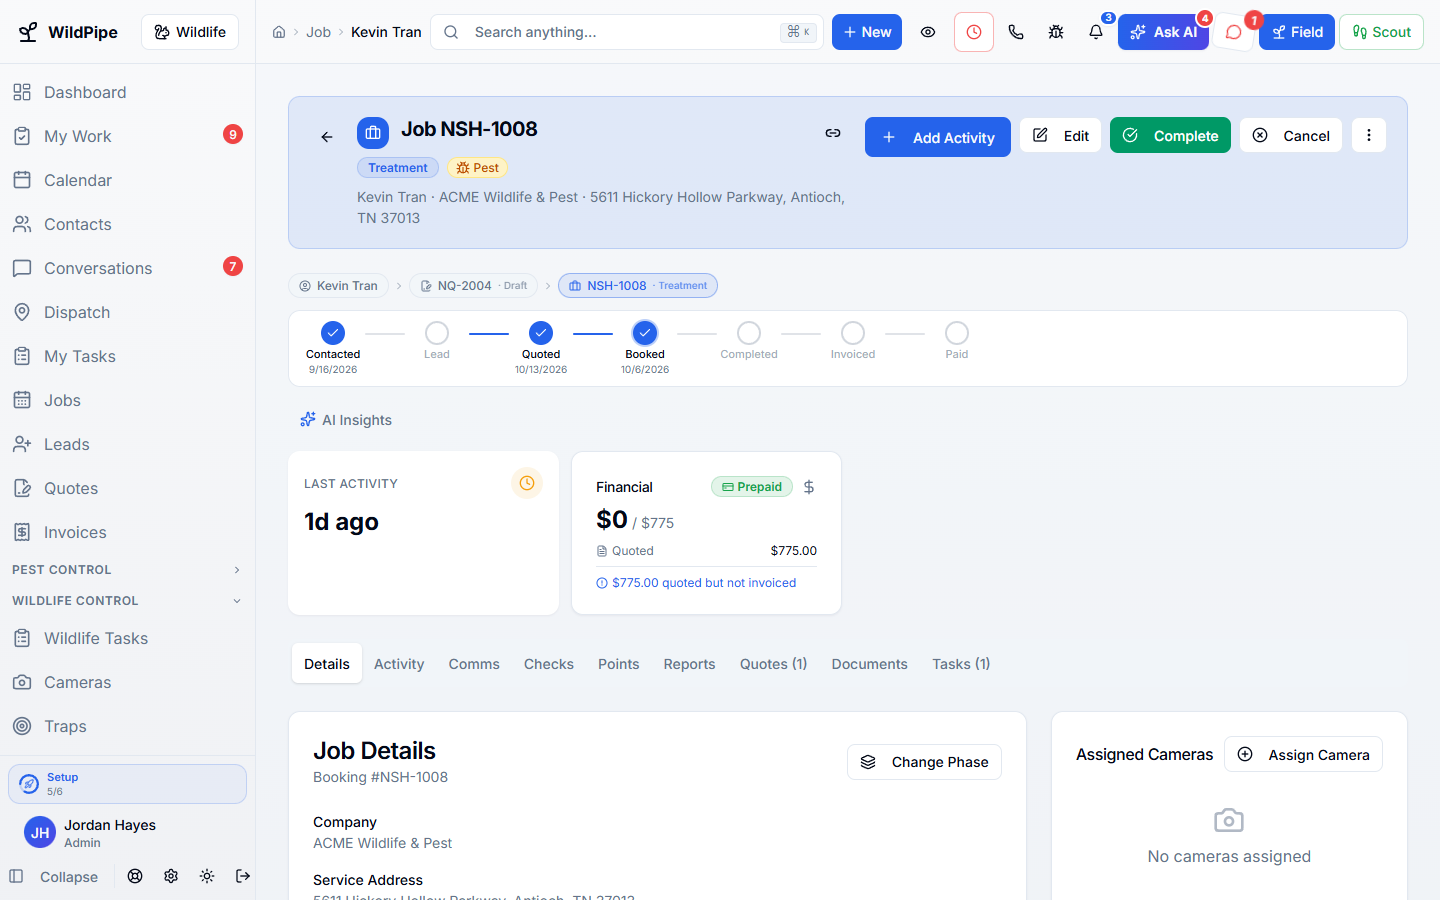This screenshot has width=1440, height=900.
Task: Open the eye preview icon in top bar
Action: [x=928, y=32]
